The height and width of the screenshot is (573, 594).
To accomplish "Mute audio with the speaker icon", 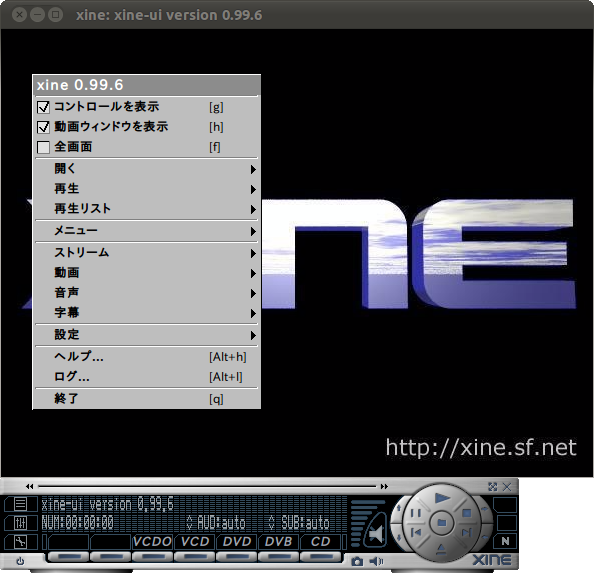I will click(x=375, y=534).
